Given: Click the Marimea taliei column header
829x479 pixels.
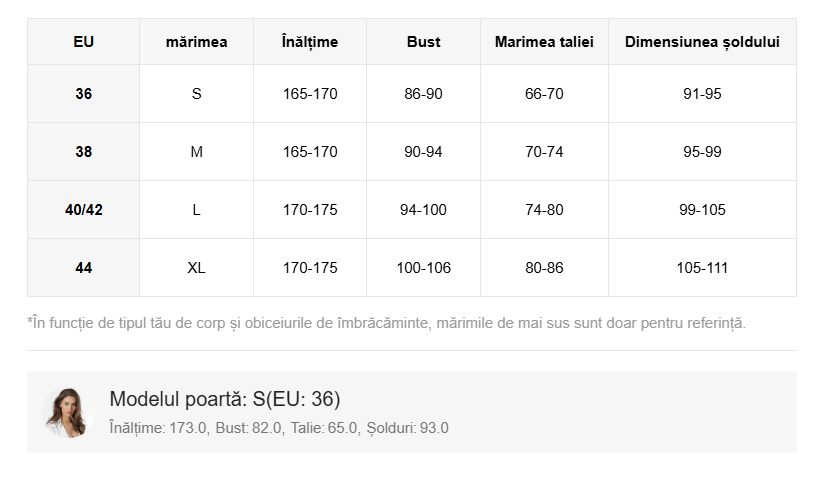Looking at the screenshot, I should point(544,42).
